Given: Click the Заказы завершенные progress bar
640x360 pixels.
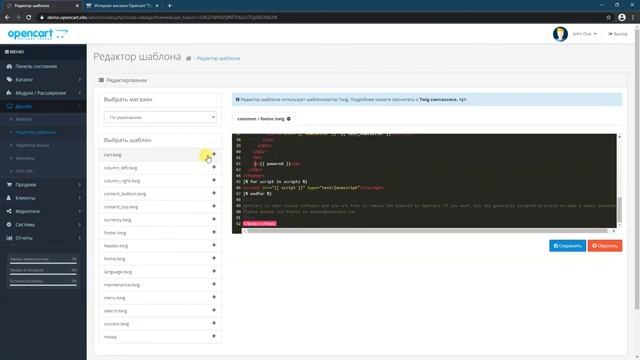Looking at the screenshot, I should 43,263.
